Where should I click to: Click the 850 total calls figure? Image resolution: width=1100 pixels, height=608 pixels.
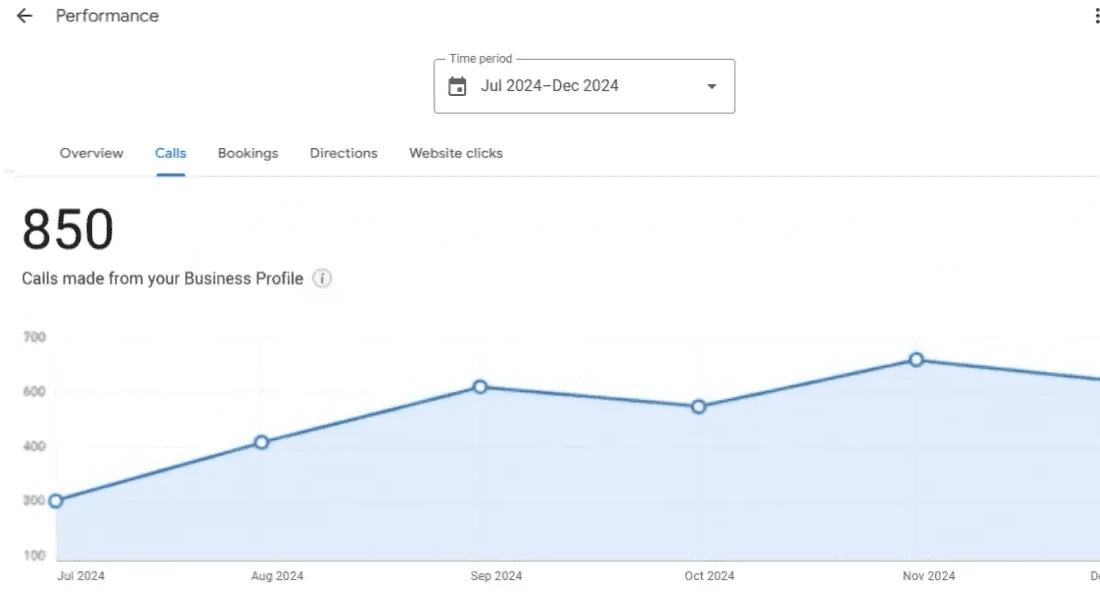click(68, 229)
